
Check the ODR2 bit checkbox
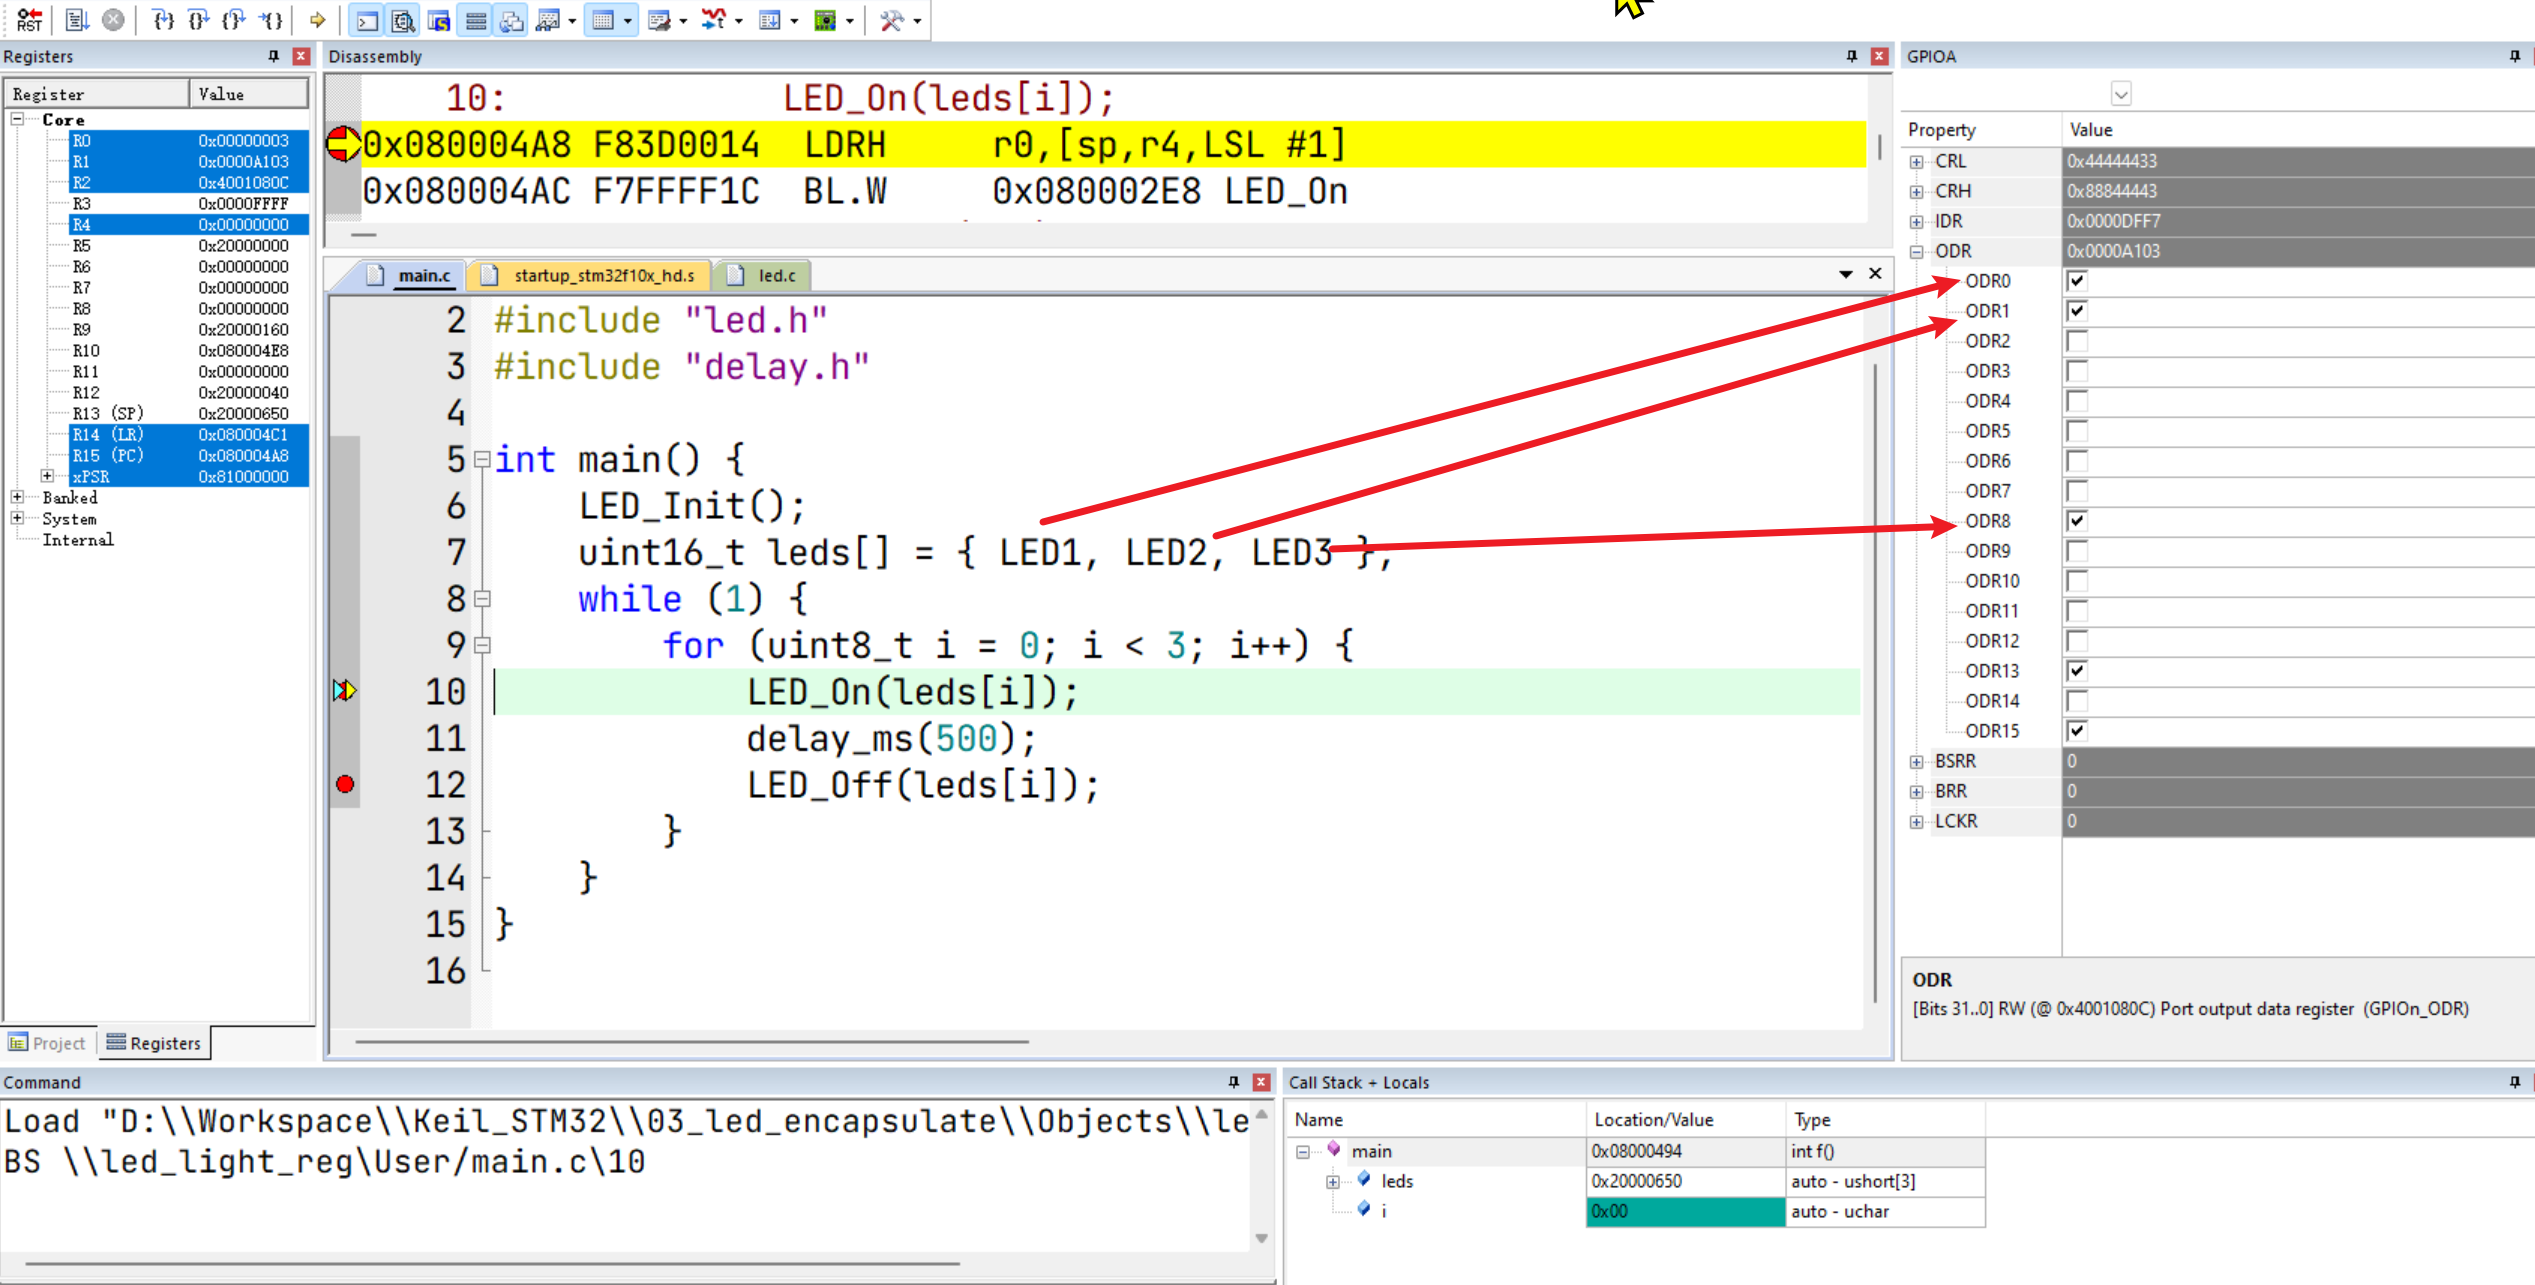pos(2077,341)
